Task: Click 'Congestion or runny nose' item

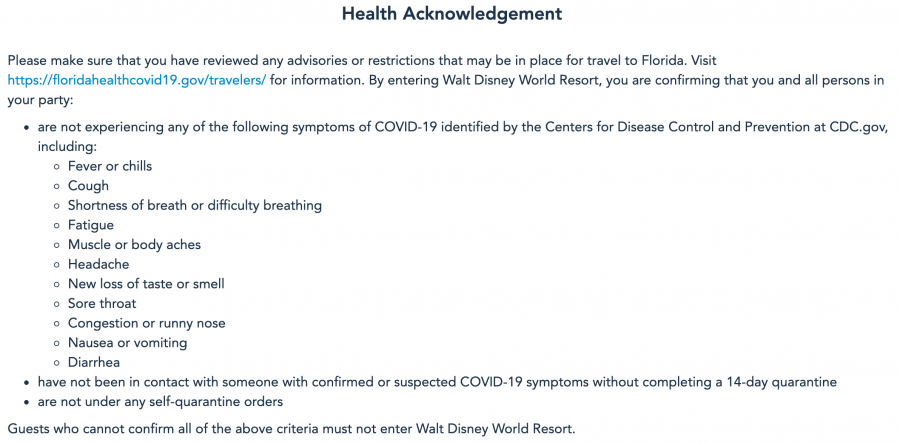Action: [146, 323]
